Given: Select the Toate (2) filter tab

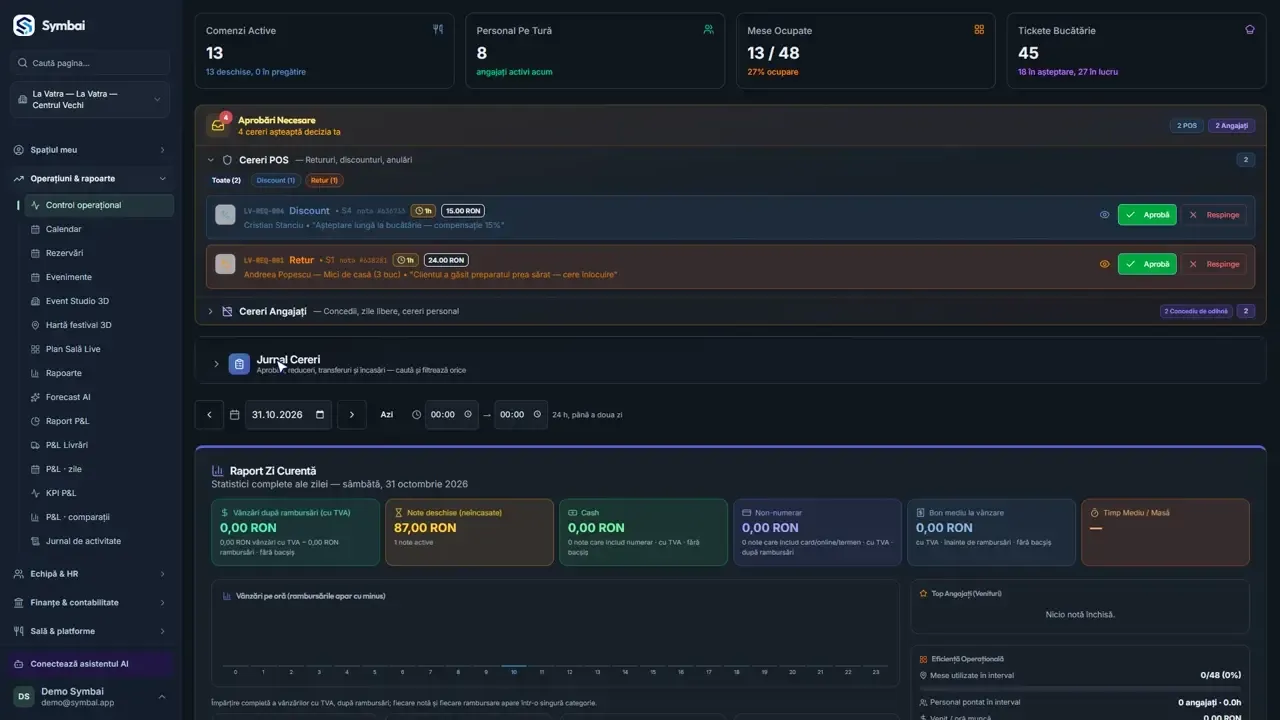Looking at the screenshot, I should [226, 180].
